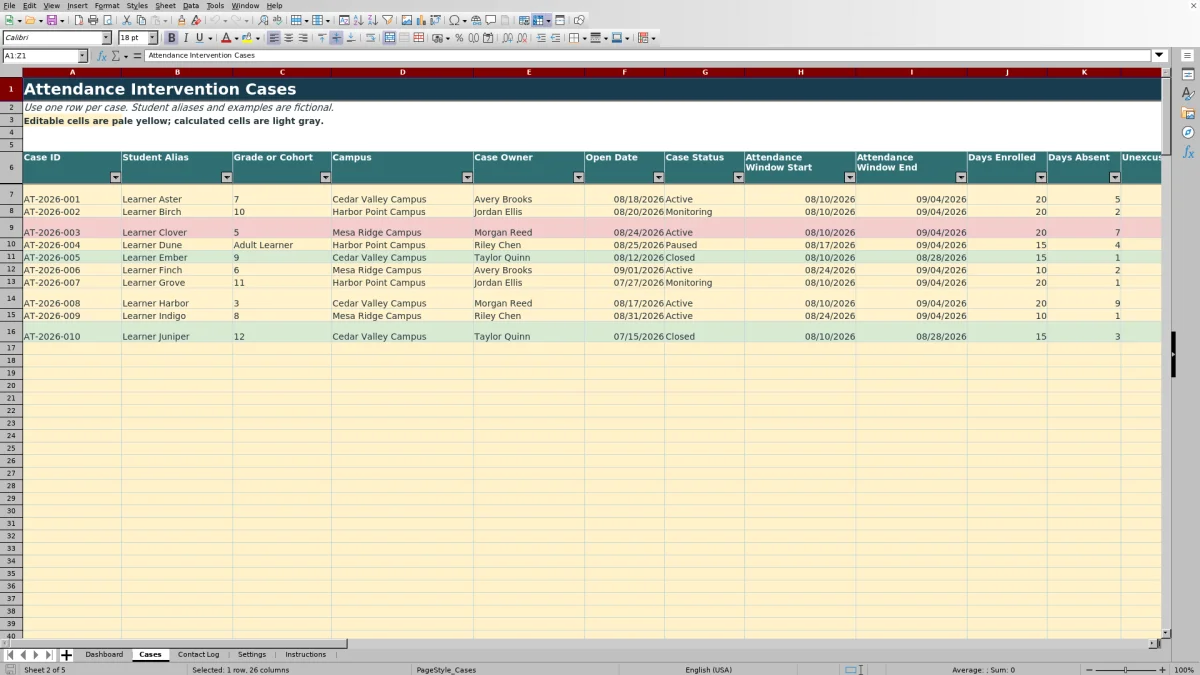Click the AutoFilter funnel icon
Screen dimensions: 1200x675
(x=388, y=20)
